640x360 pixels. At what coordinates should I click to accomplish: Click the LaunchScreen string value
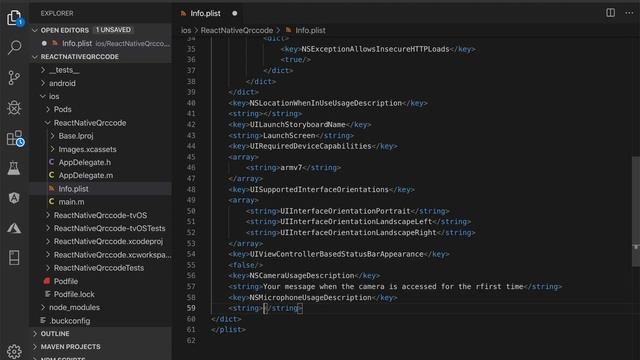pyautogui.click(x=289, y=135)
